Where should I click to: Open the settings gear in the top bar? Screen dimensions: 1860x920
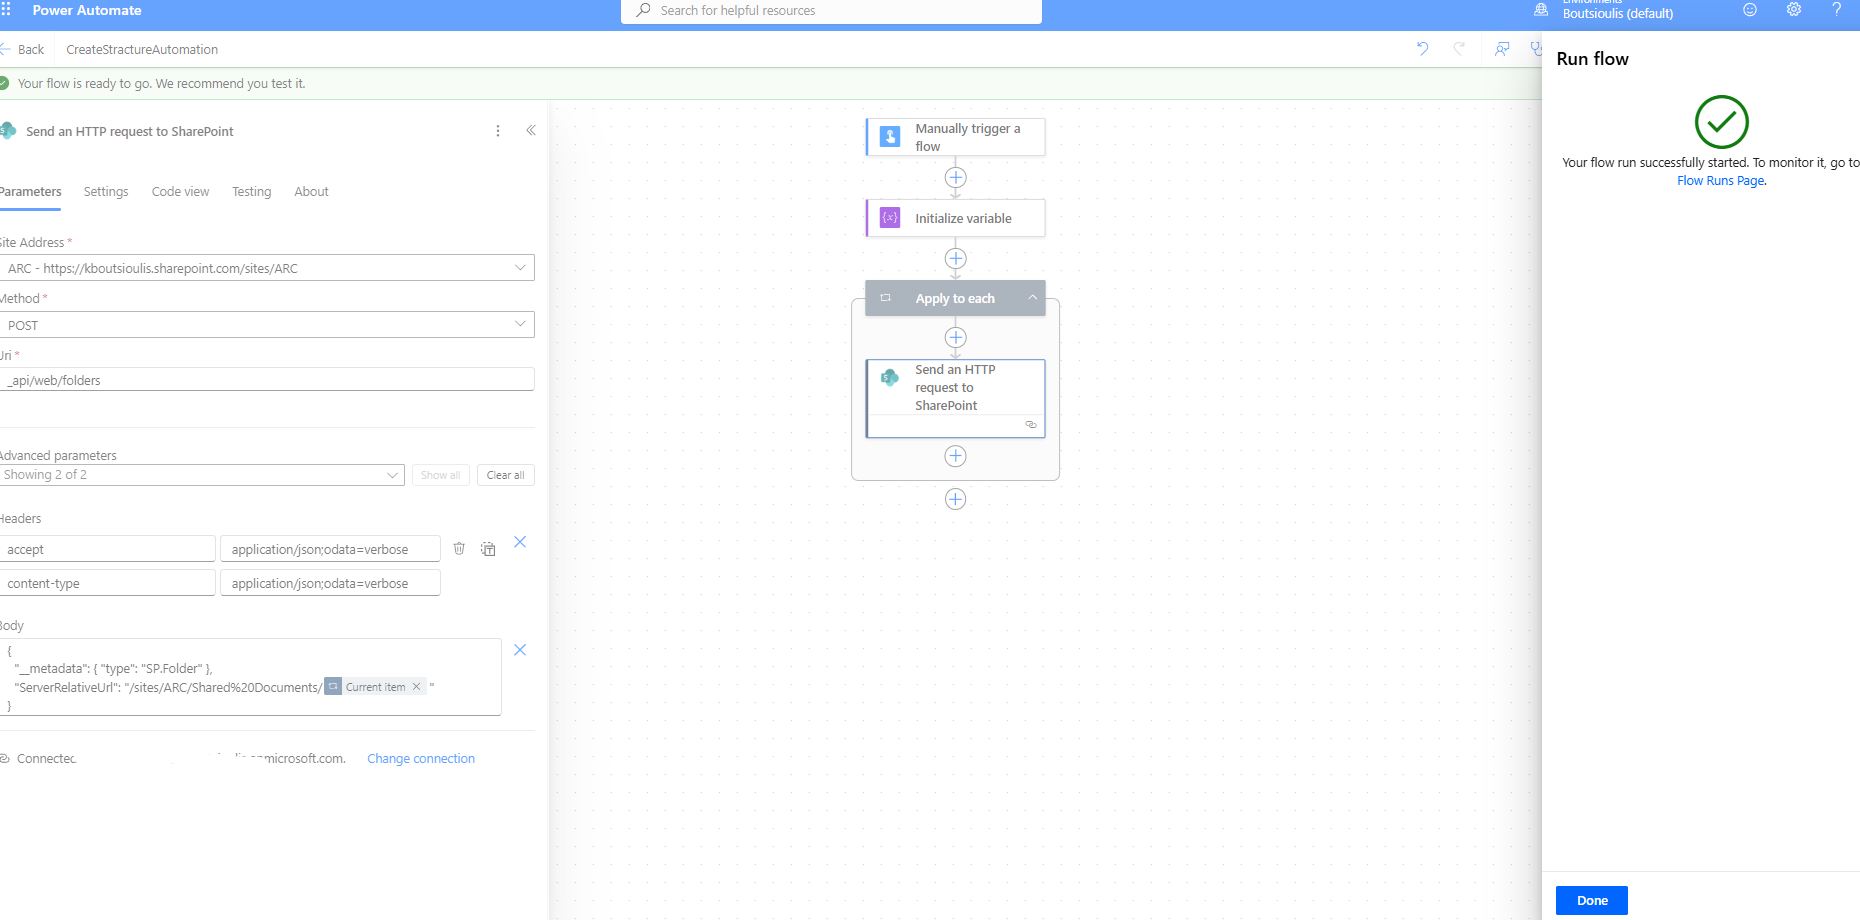(1794, 10)
